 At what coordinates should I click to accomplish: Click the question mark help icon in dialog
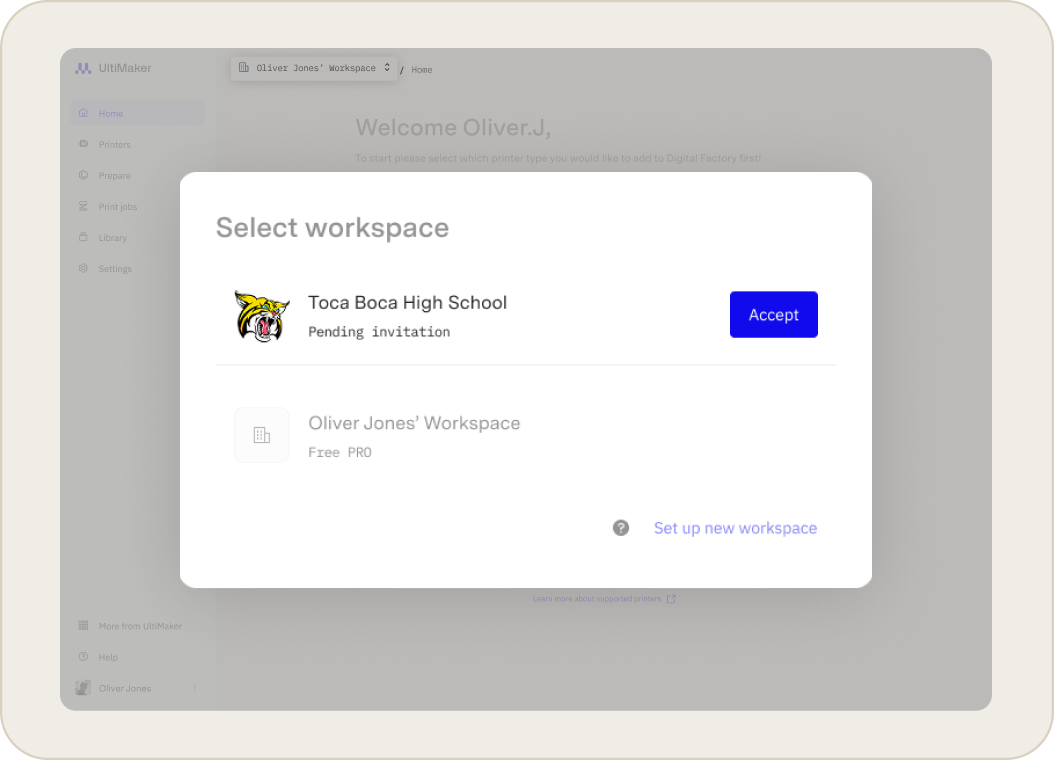pyautogui.click(x=621, y=528)
